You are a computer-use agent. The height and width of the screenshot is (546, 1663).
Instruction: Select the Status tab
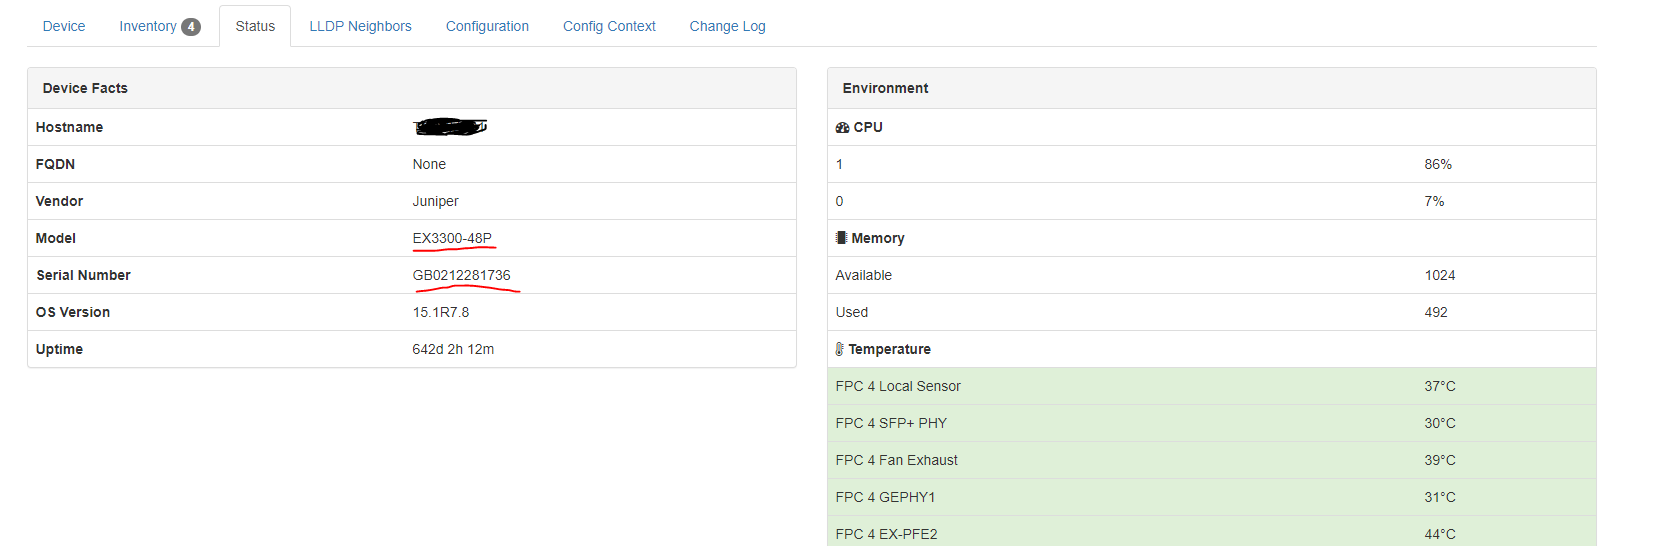pyautogui.click(x=255, y=27)
